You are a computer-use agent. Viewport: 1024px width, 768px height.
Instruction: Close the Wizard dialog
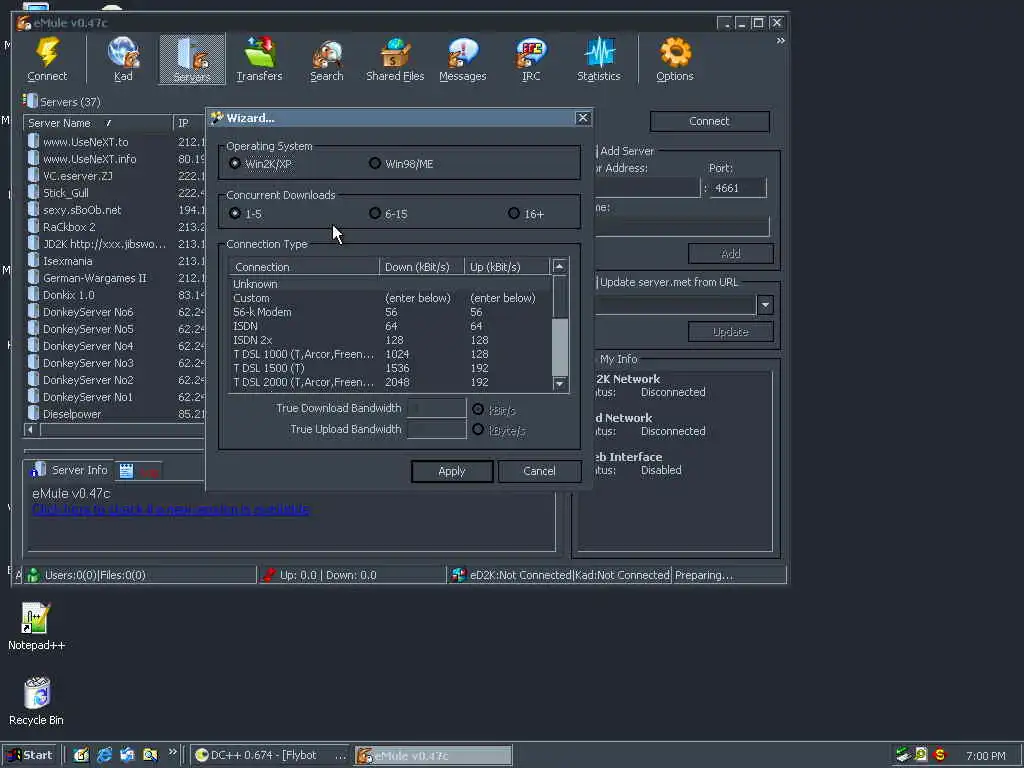(x=583, y=118)
